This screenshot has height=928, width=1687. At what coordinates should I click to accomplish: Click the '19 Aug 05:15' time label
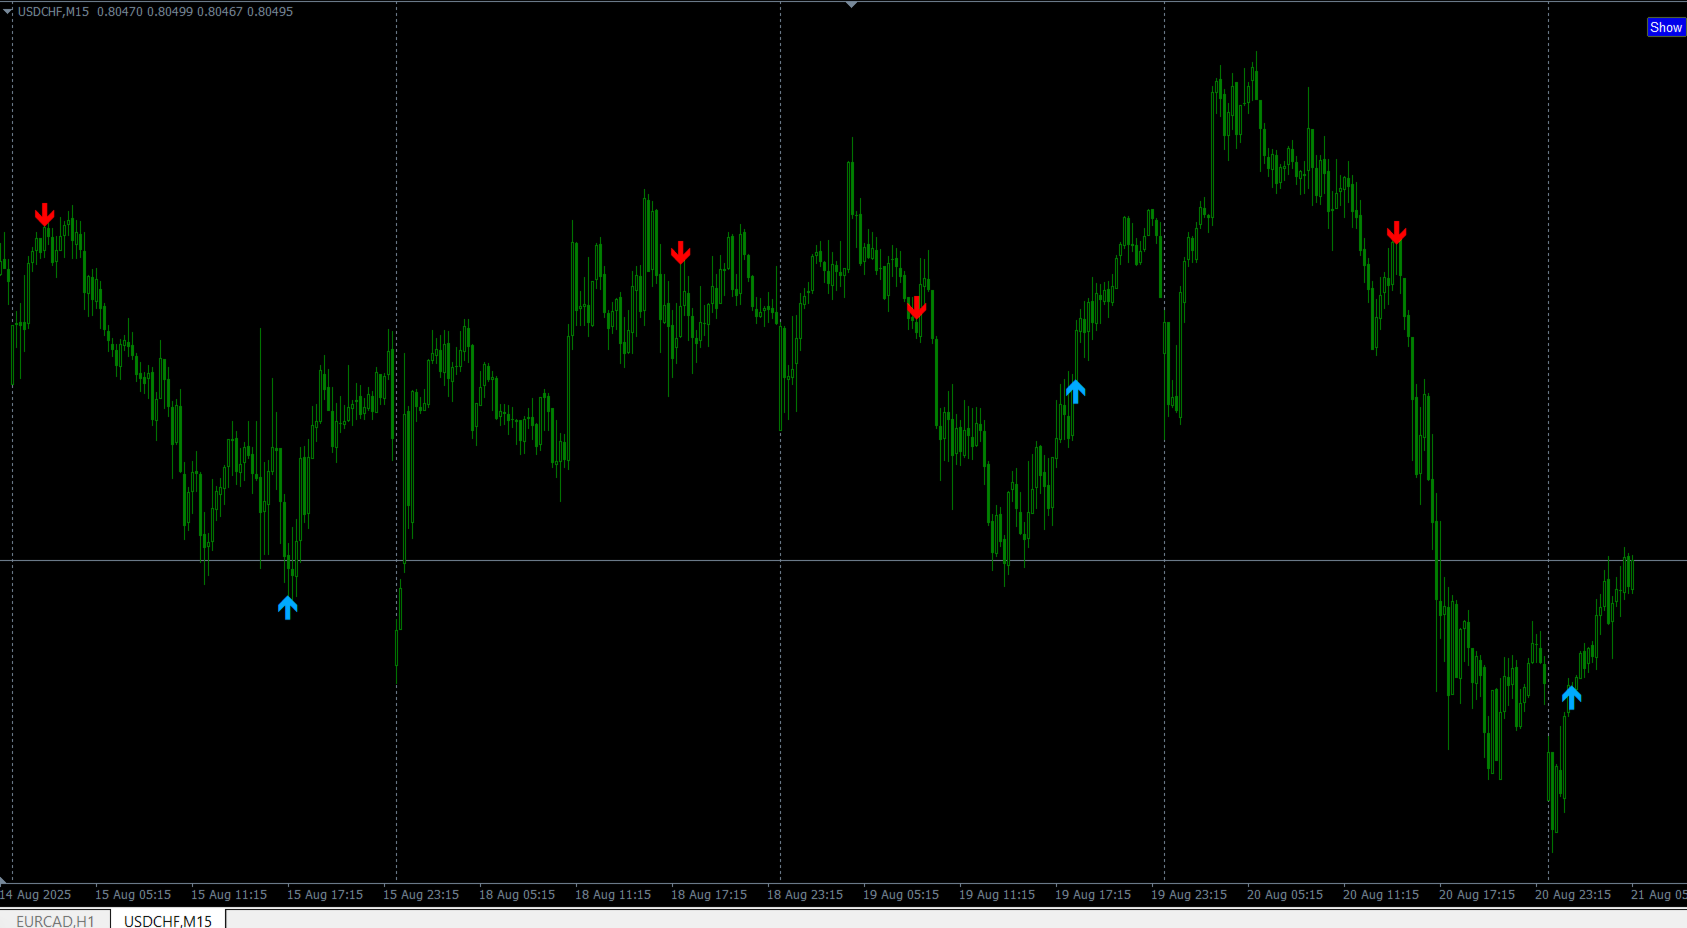pyautogui.click(x=901, y=895)
